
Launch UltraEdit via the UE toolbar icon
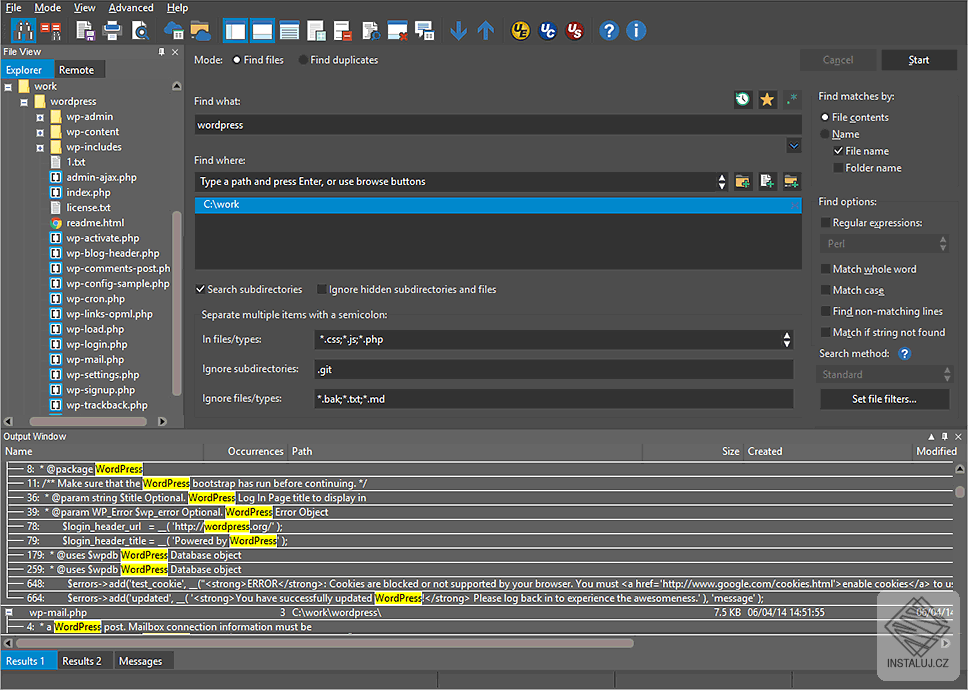[x=520, y=30]
